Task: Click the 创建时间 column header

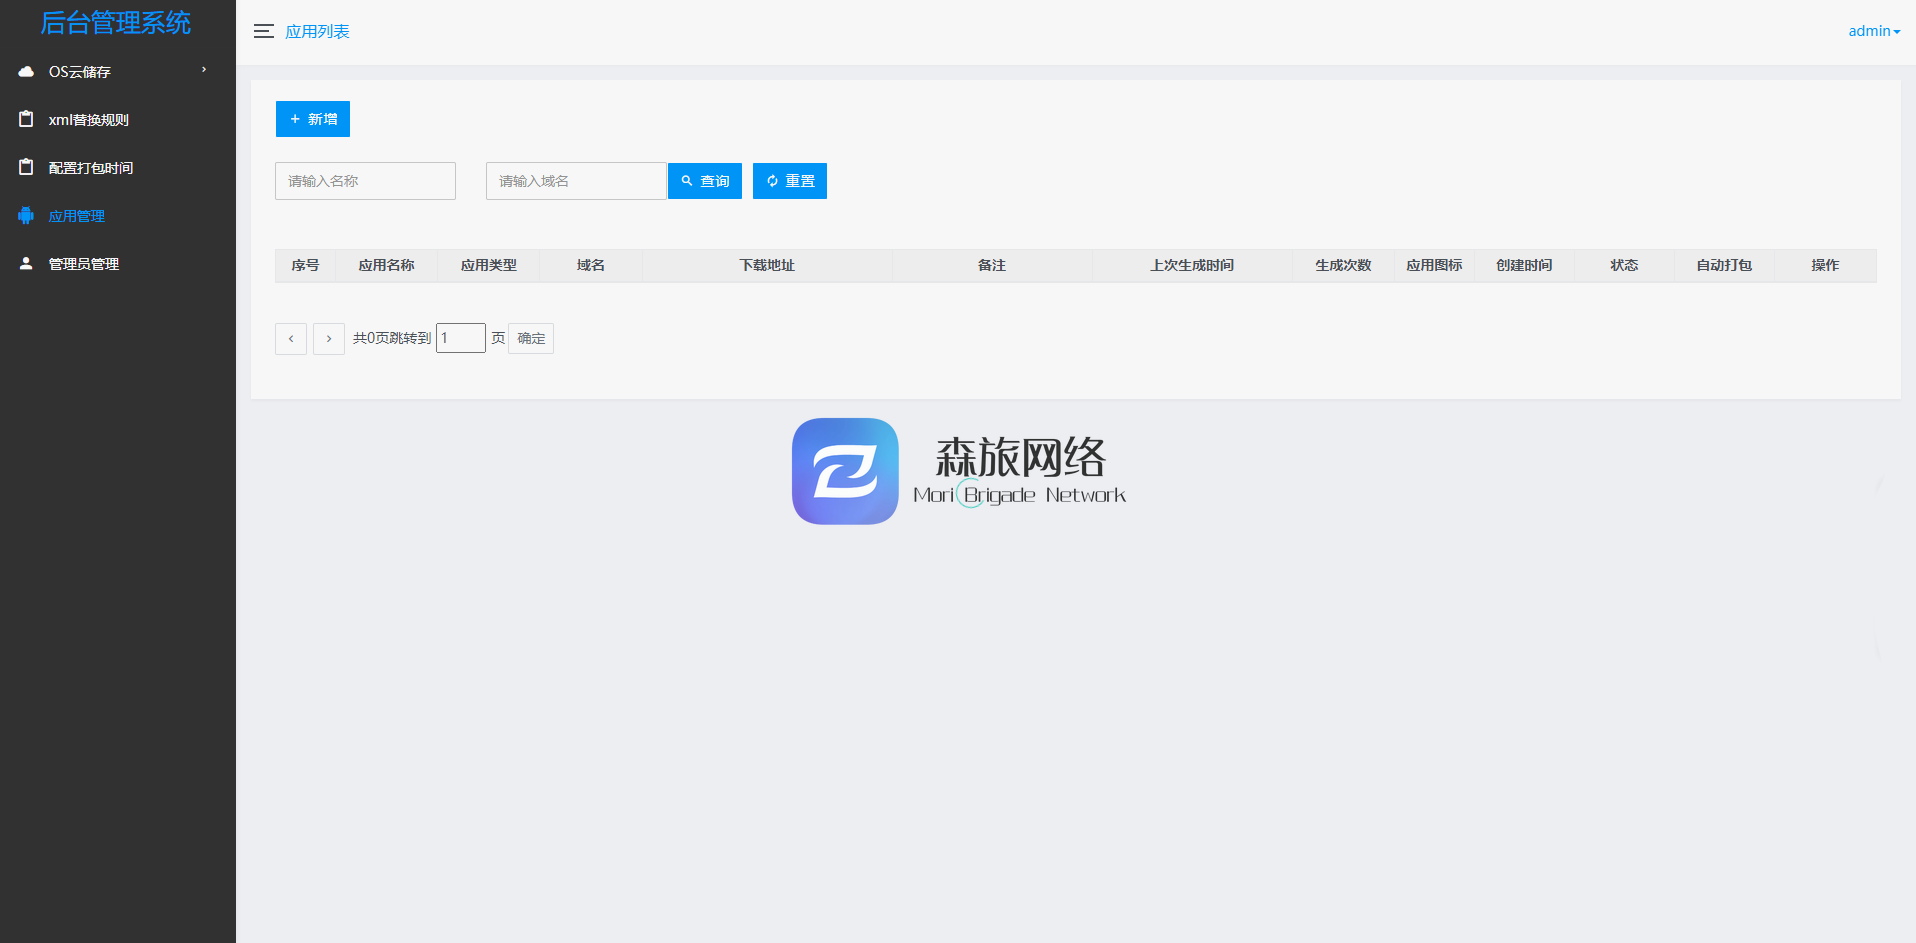Action: [1524, 265]
